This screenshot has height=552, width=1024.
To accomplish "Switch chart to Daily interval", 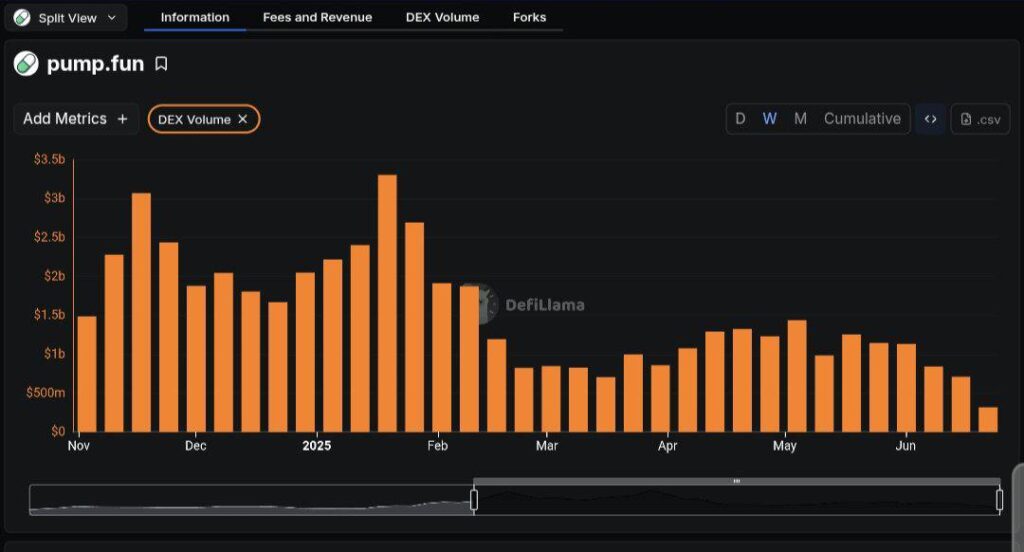I will pyautogui.click(x=740, y=119).
